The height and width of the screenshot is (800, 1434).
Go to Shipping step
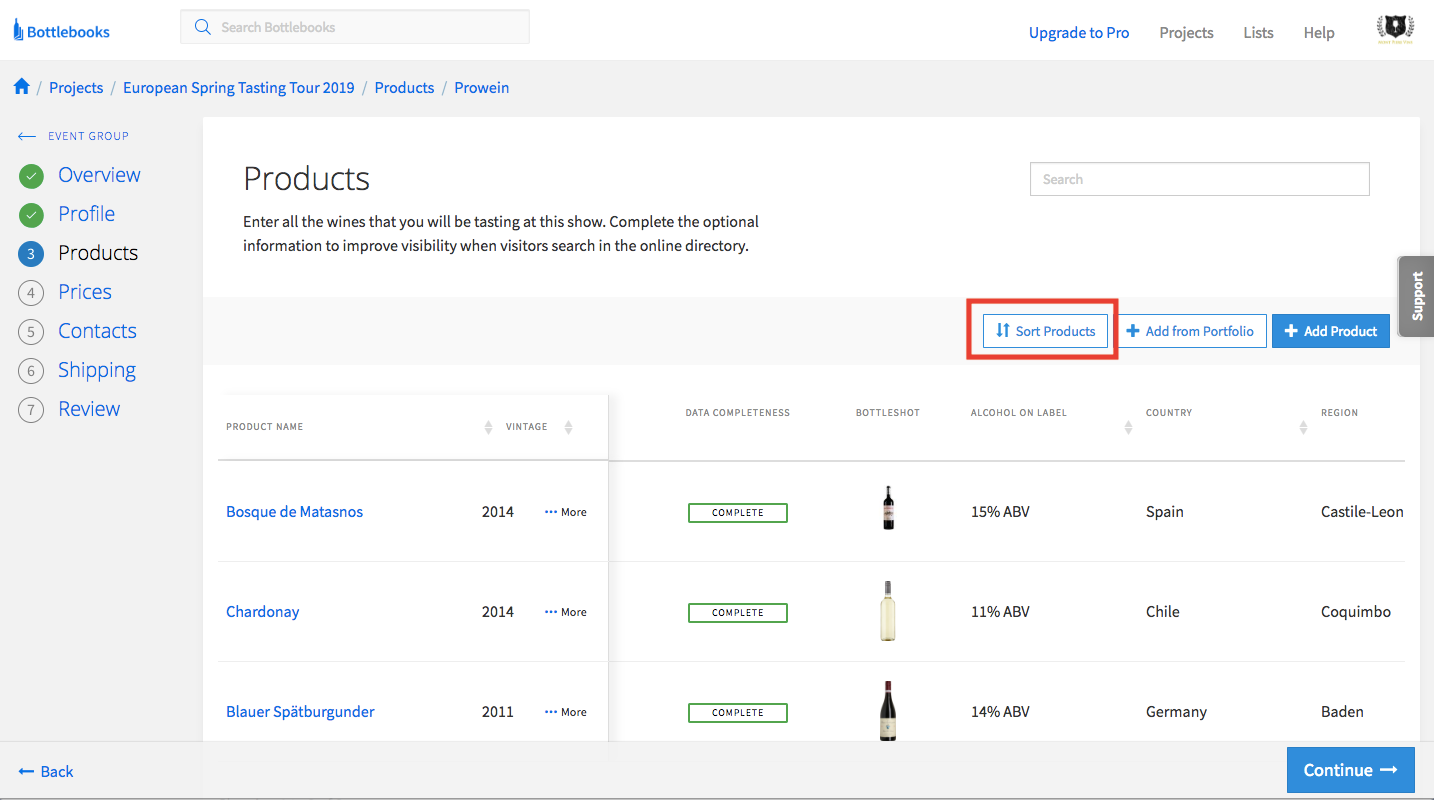[x=97, y=370]
